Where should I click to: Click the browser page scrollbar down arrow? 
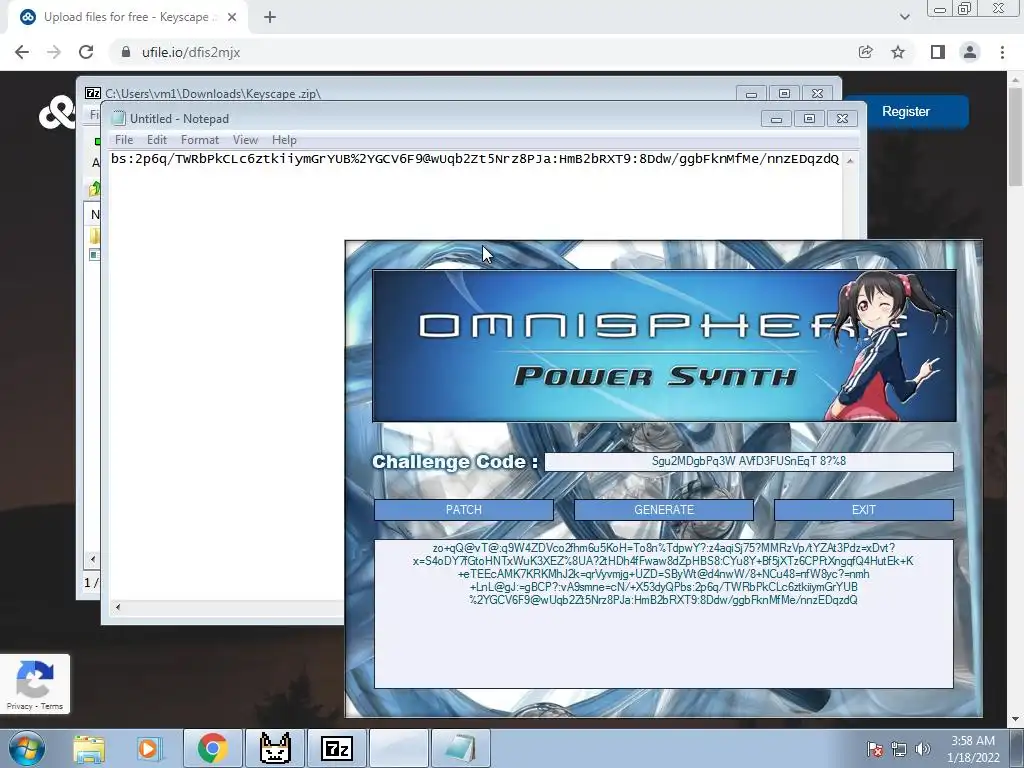pos(1015,720)
